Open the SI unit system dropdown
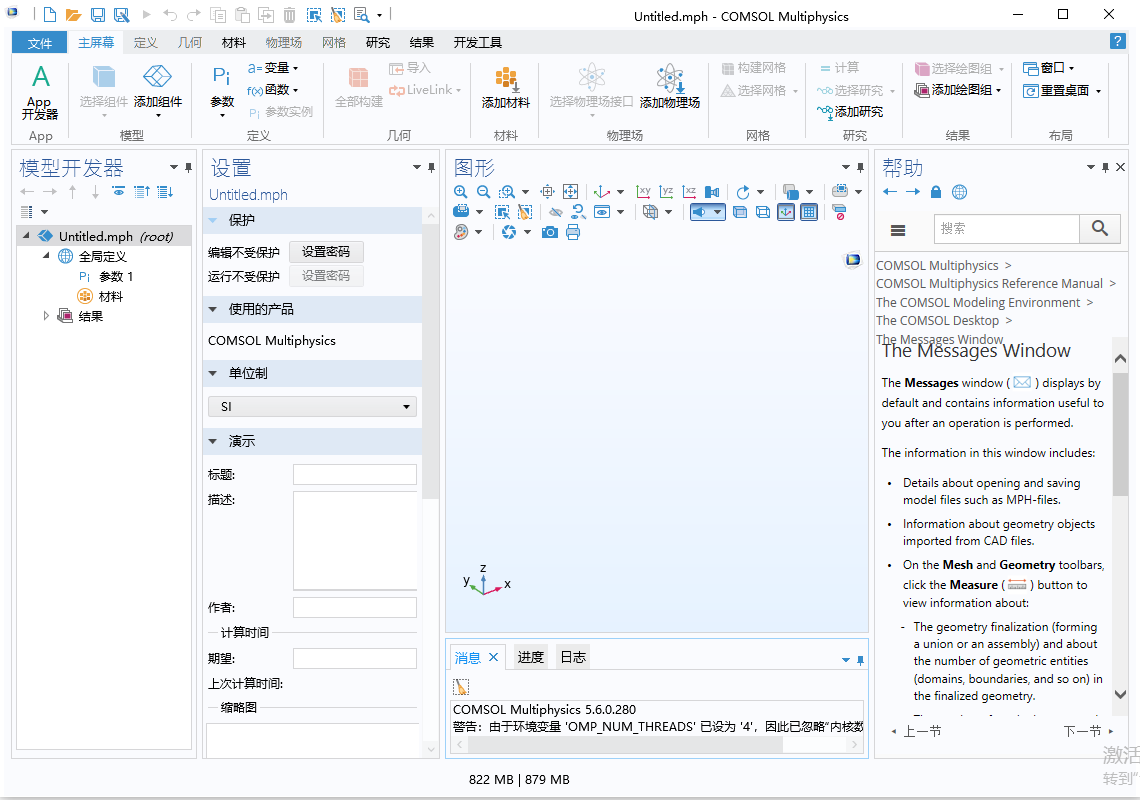The image size is (1140, 800). point(313,407)
